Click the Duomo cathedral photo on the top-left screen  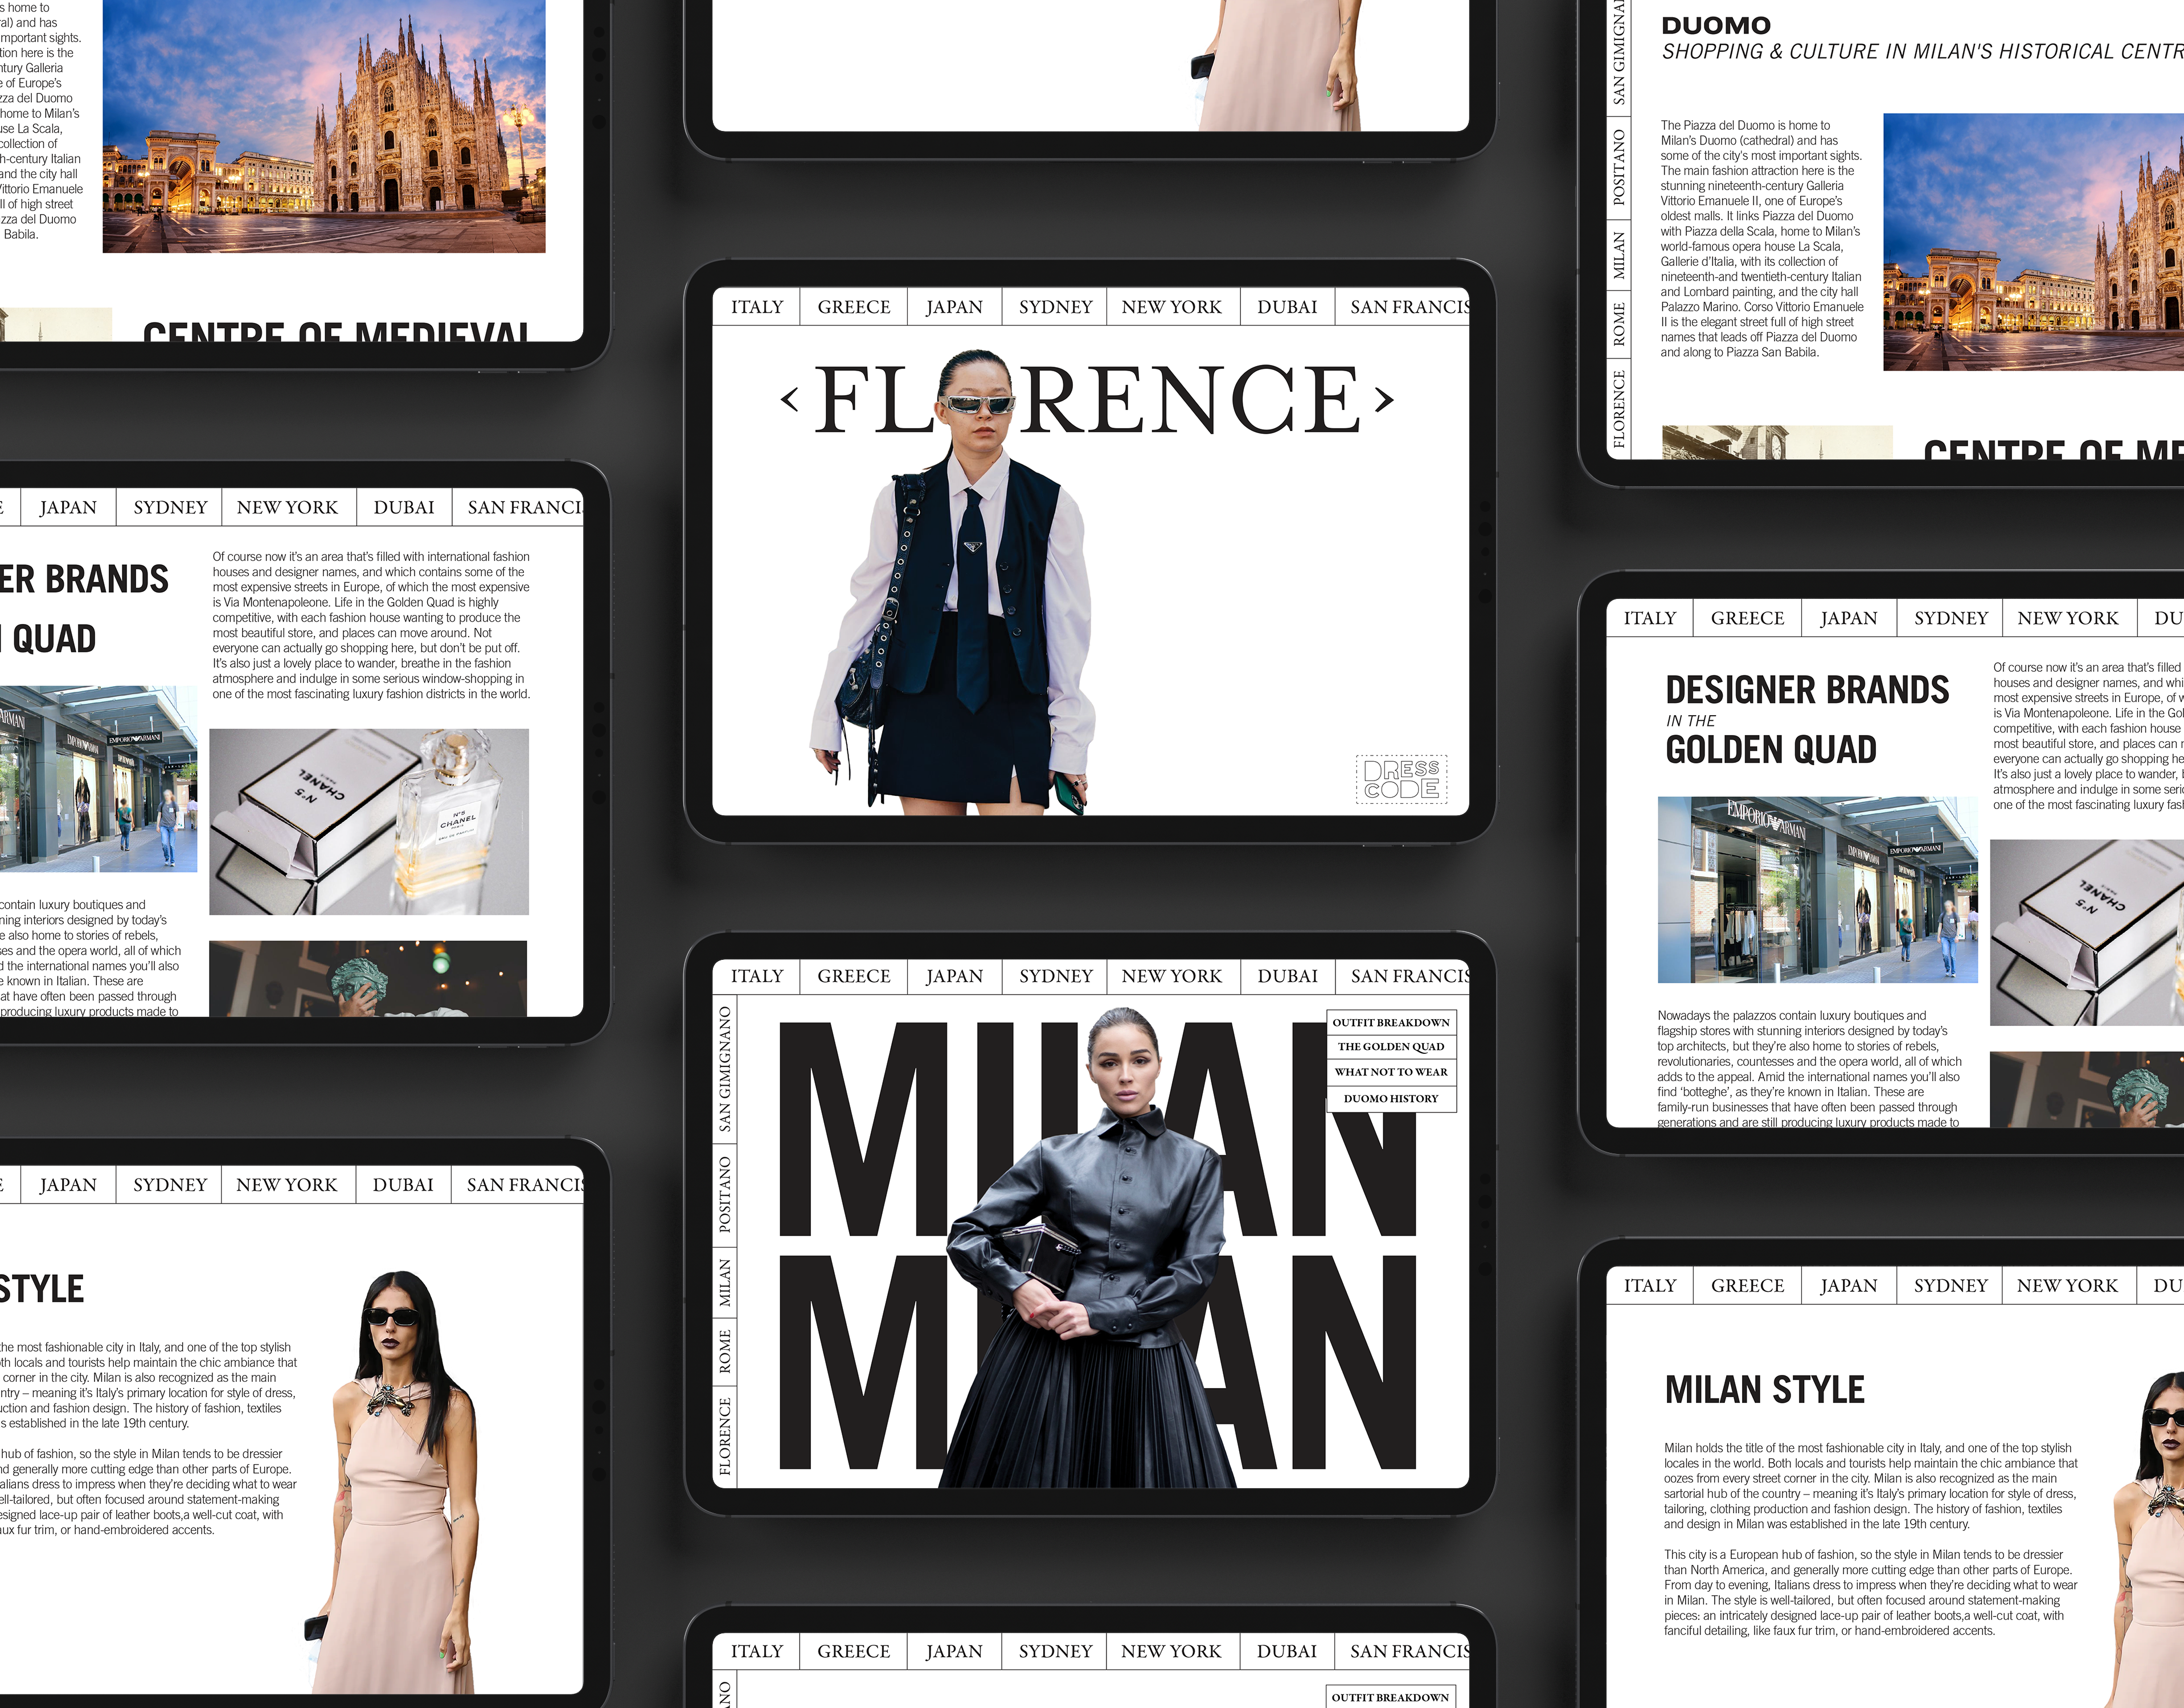click(324, 126)
